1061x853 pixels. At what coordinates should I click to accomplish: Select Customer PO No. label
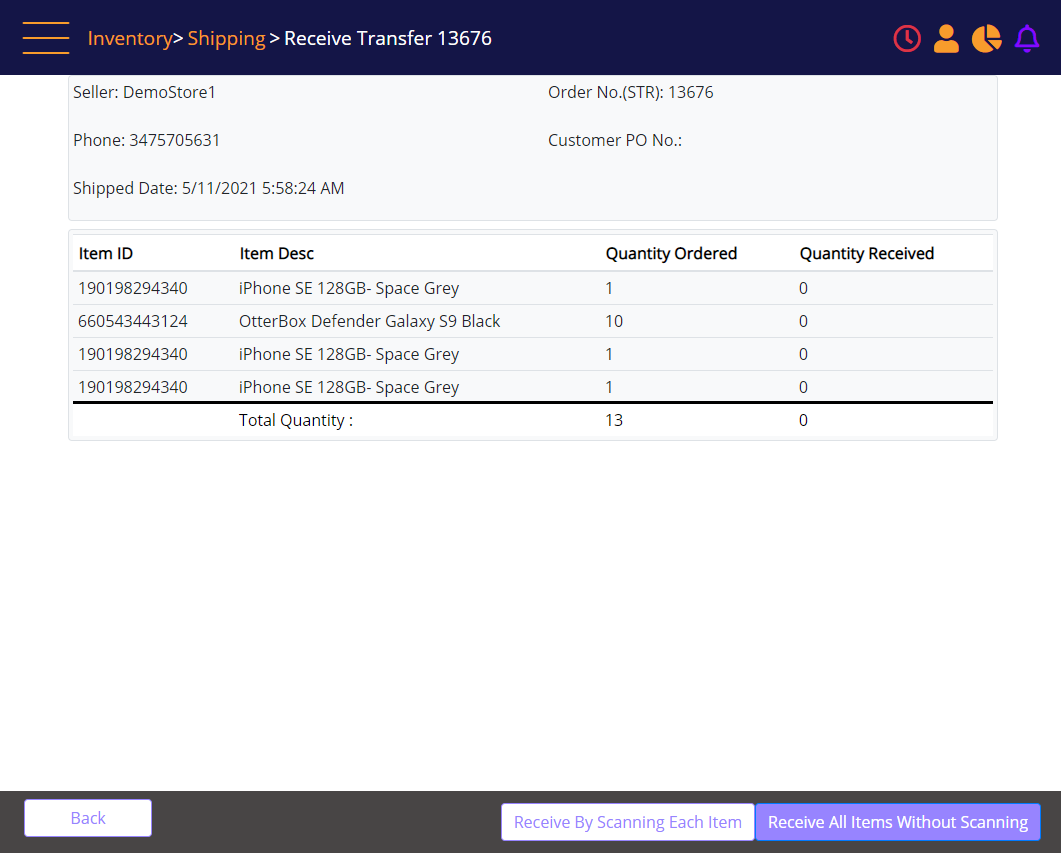tap(614, 140)
